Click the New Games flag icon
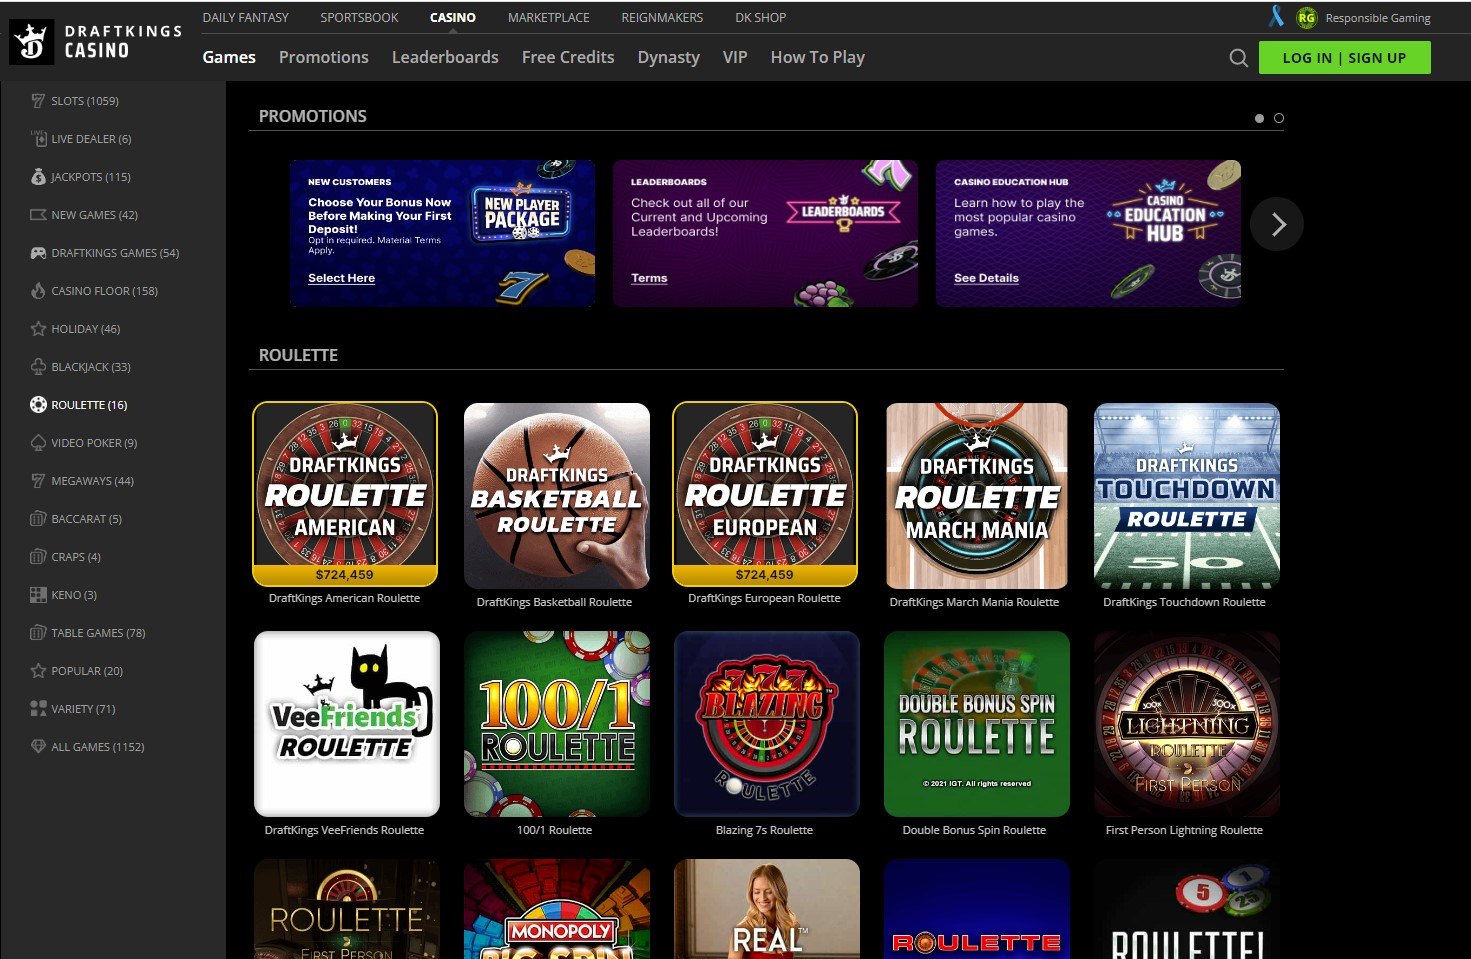Image resolution: width=1471 pixels, height=959 pixels. click(x=38, y=215)
